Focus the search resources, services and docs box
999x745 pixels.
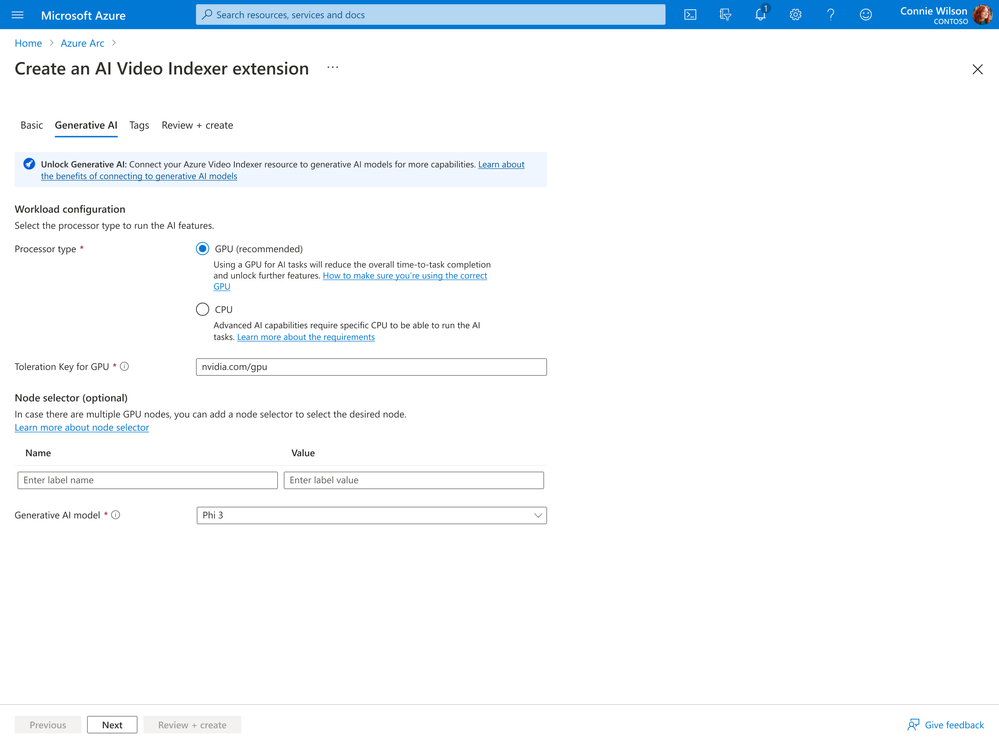[431, 15]
